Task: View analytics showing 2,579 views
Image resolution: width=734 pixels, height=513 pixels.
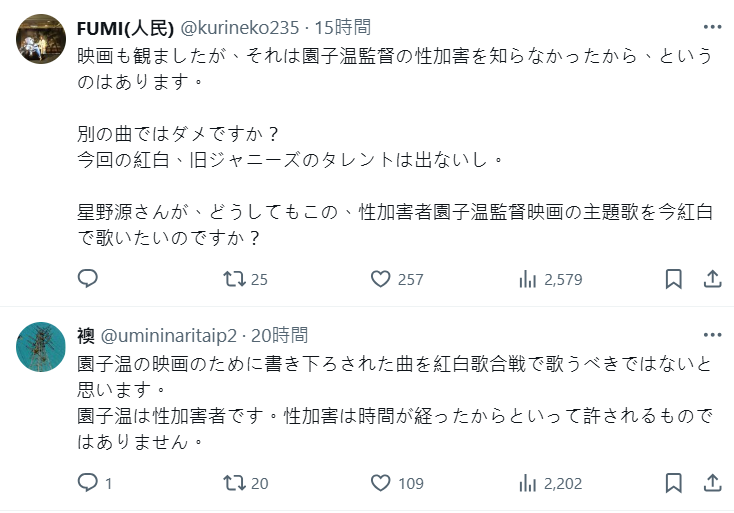Action: pos(528,279)
